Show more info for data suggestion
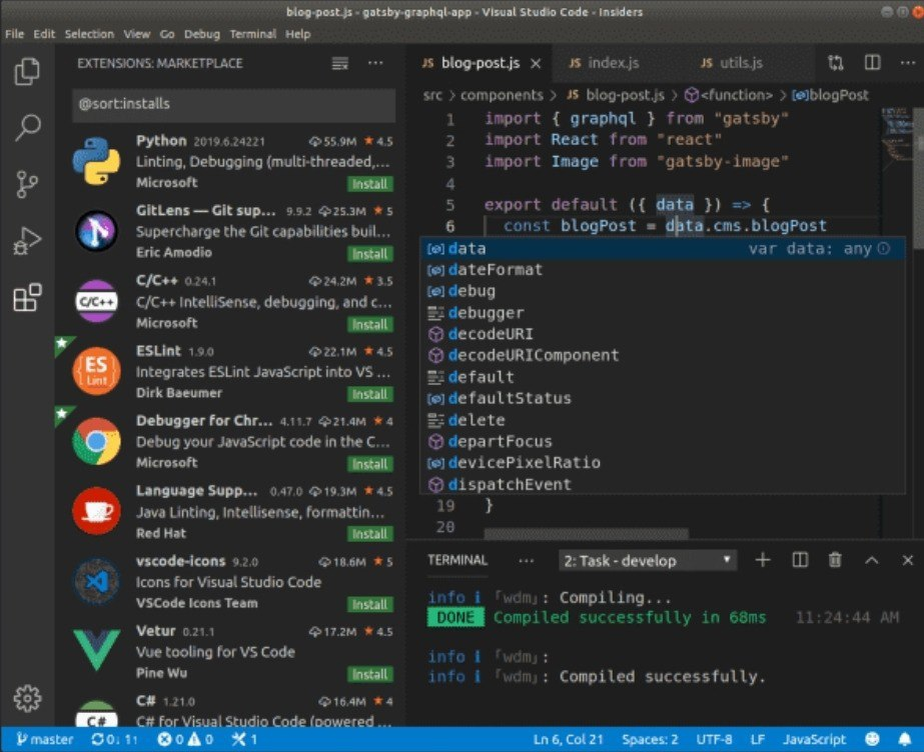The image size is (924, 752). (x=883, y=249)
